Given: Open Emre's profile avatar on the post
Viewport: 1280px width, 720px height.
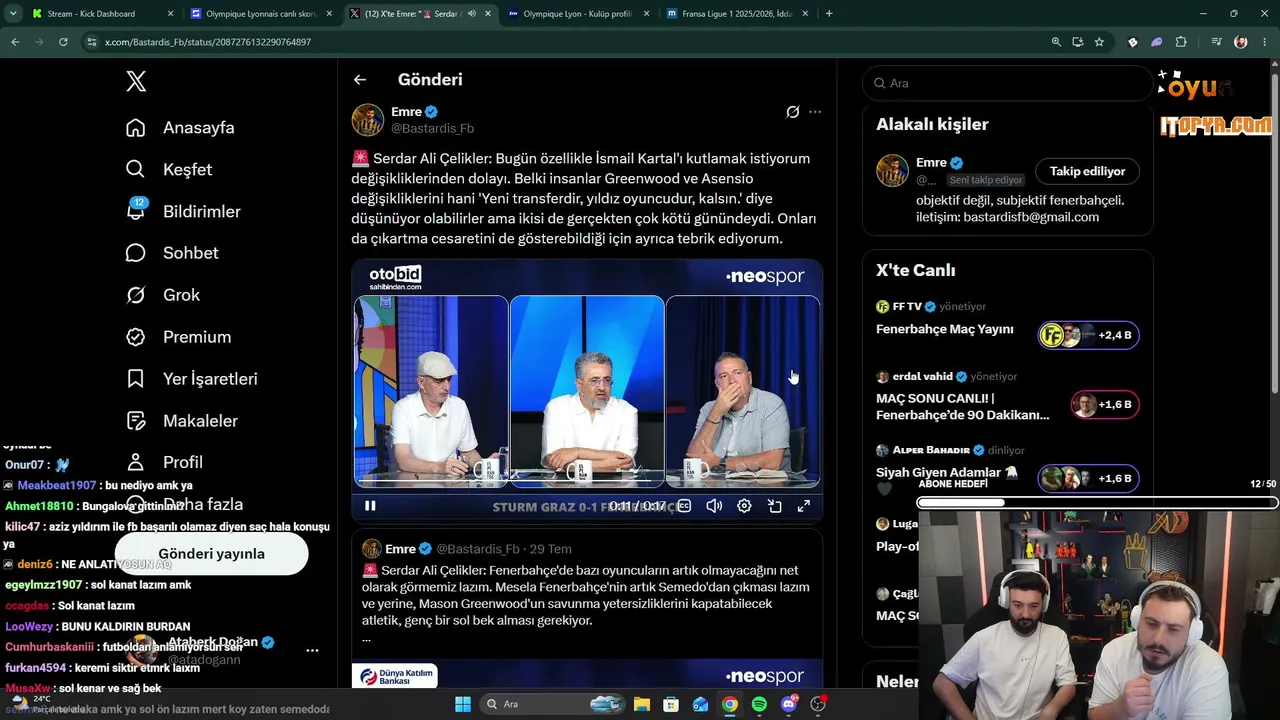Looking at the screenshot, I should coord(368,120).
